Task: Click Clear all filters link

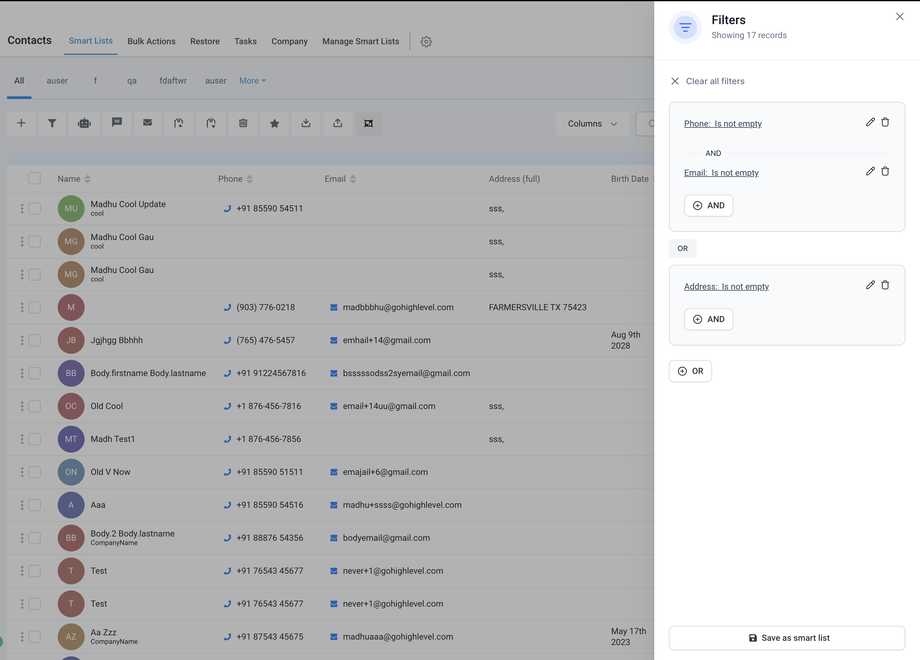Action: coord(714,81)
